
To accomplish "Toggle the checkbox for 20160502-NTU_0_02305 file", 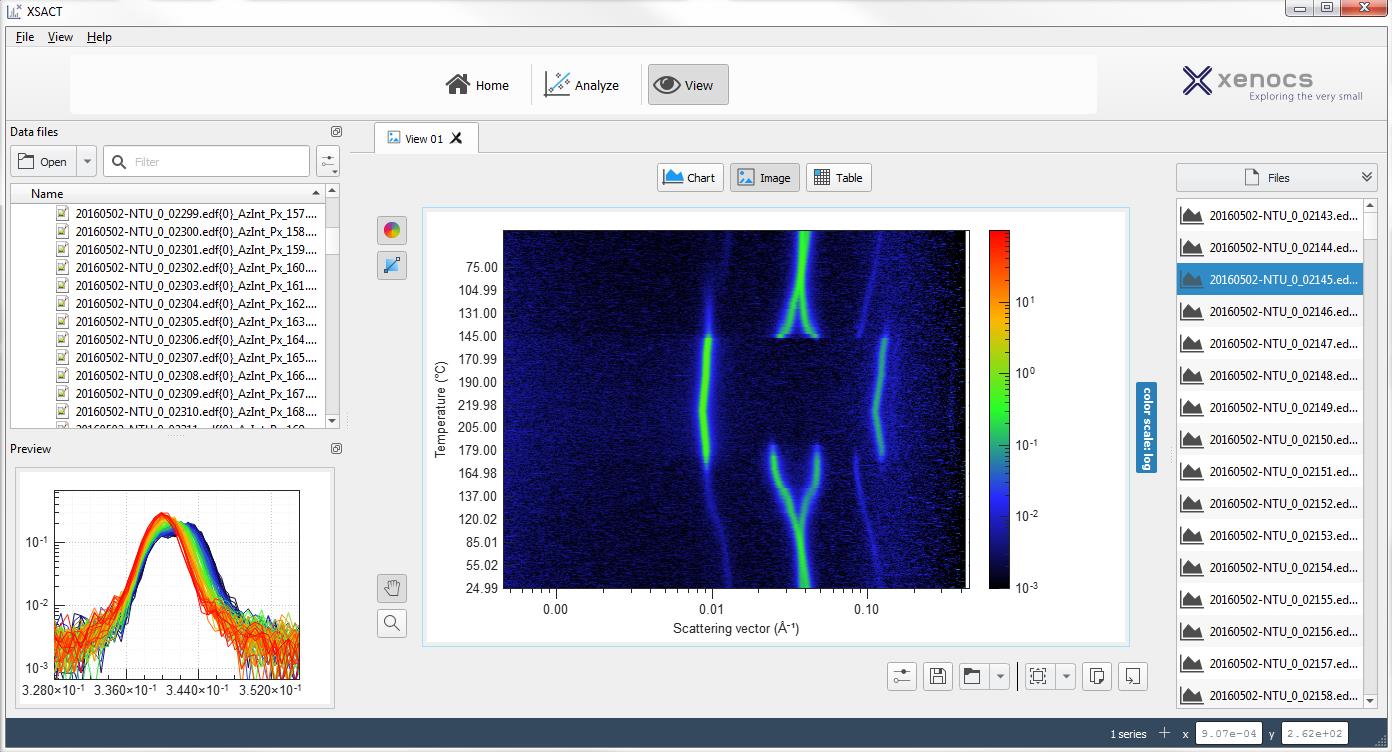I will point(62,321).
